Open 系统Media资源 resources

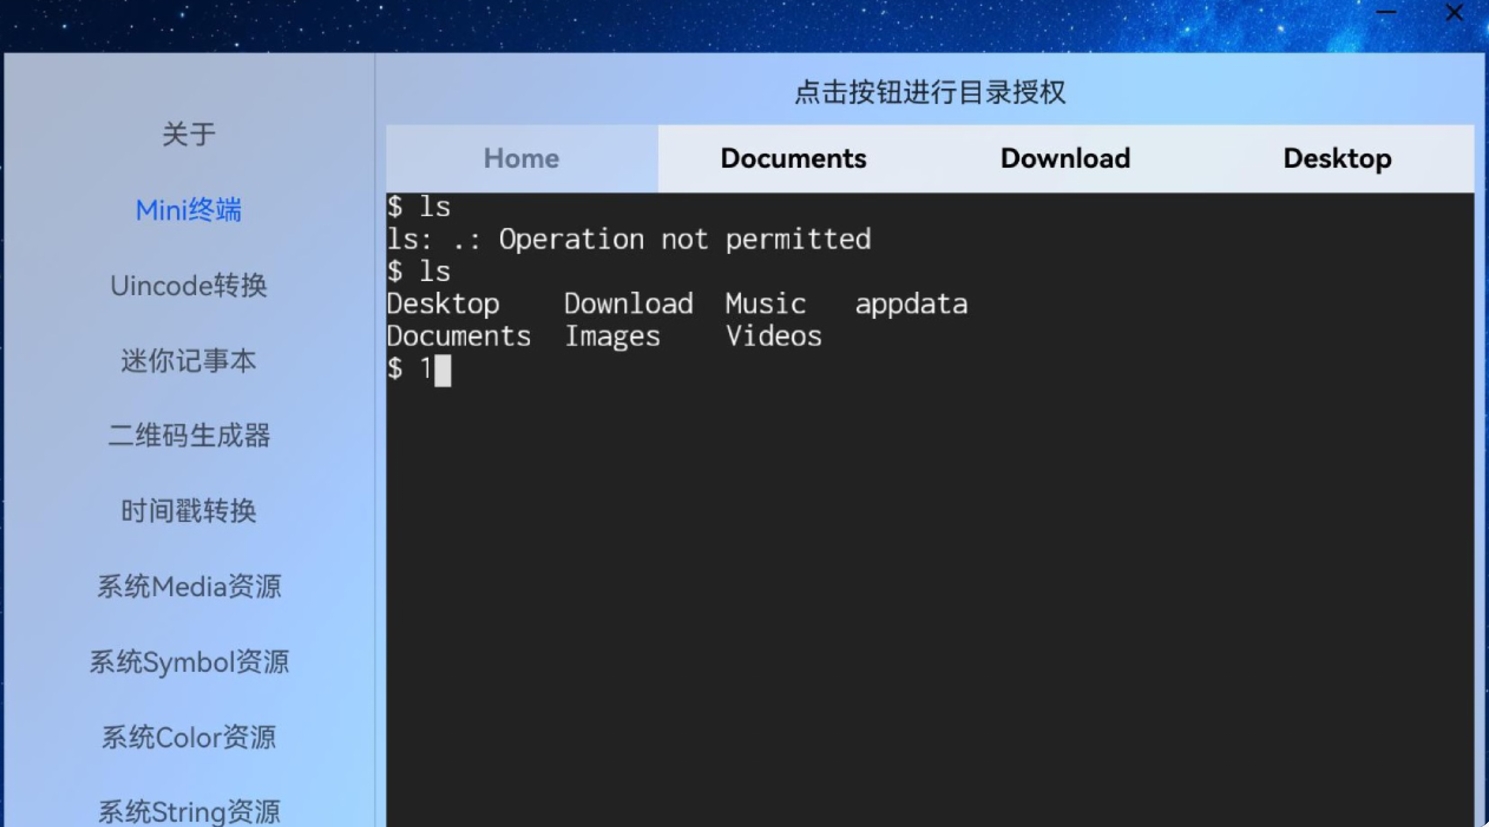coord(188,587)
